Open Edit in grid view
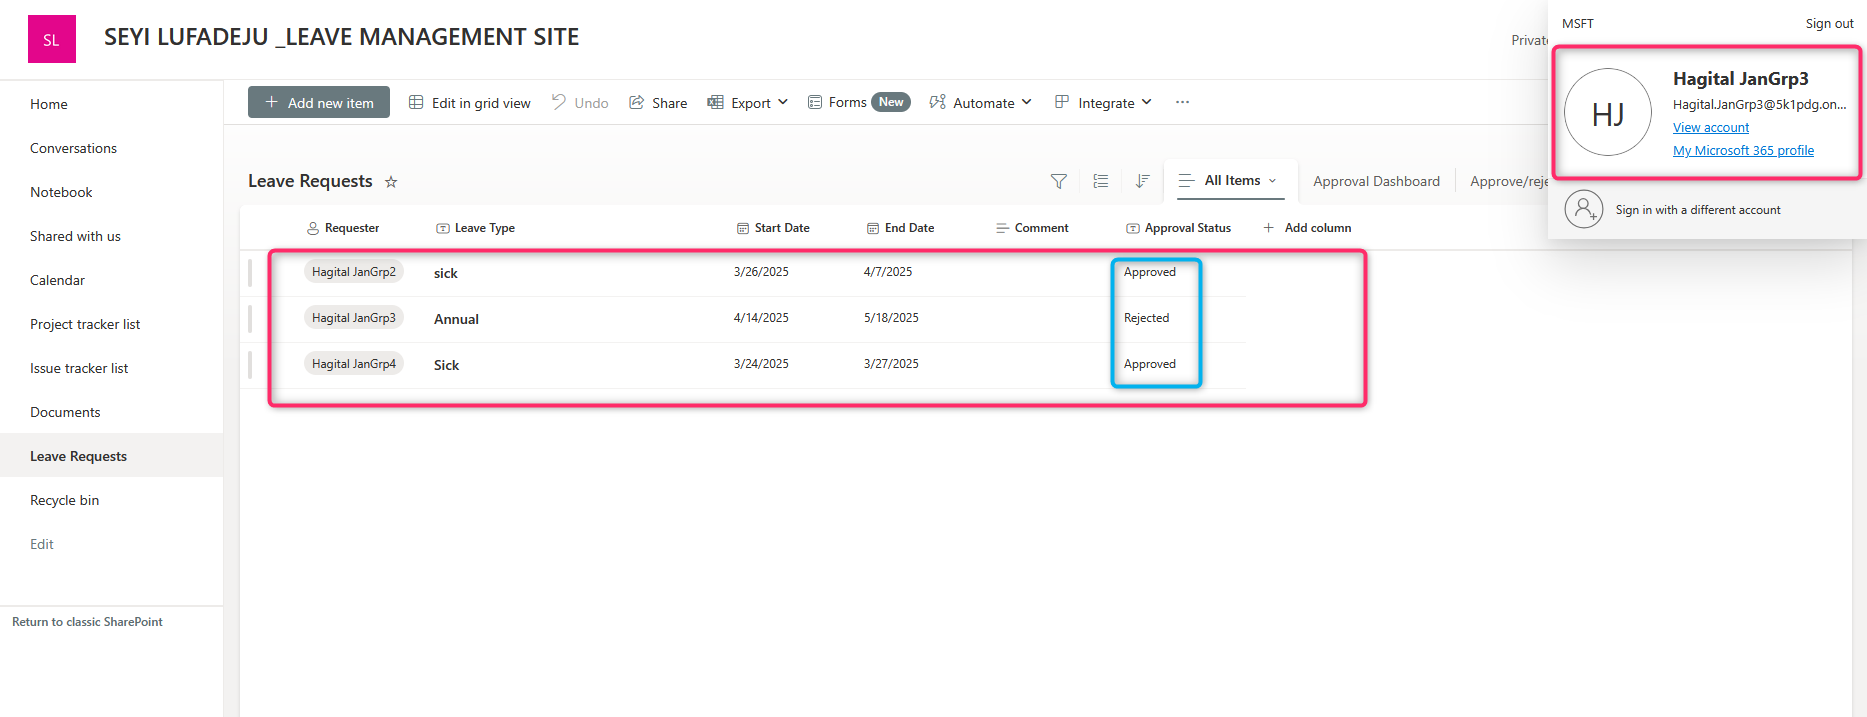The width and height of the screenshot is (1867, 717). click(x=470, y=103)
